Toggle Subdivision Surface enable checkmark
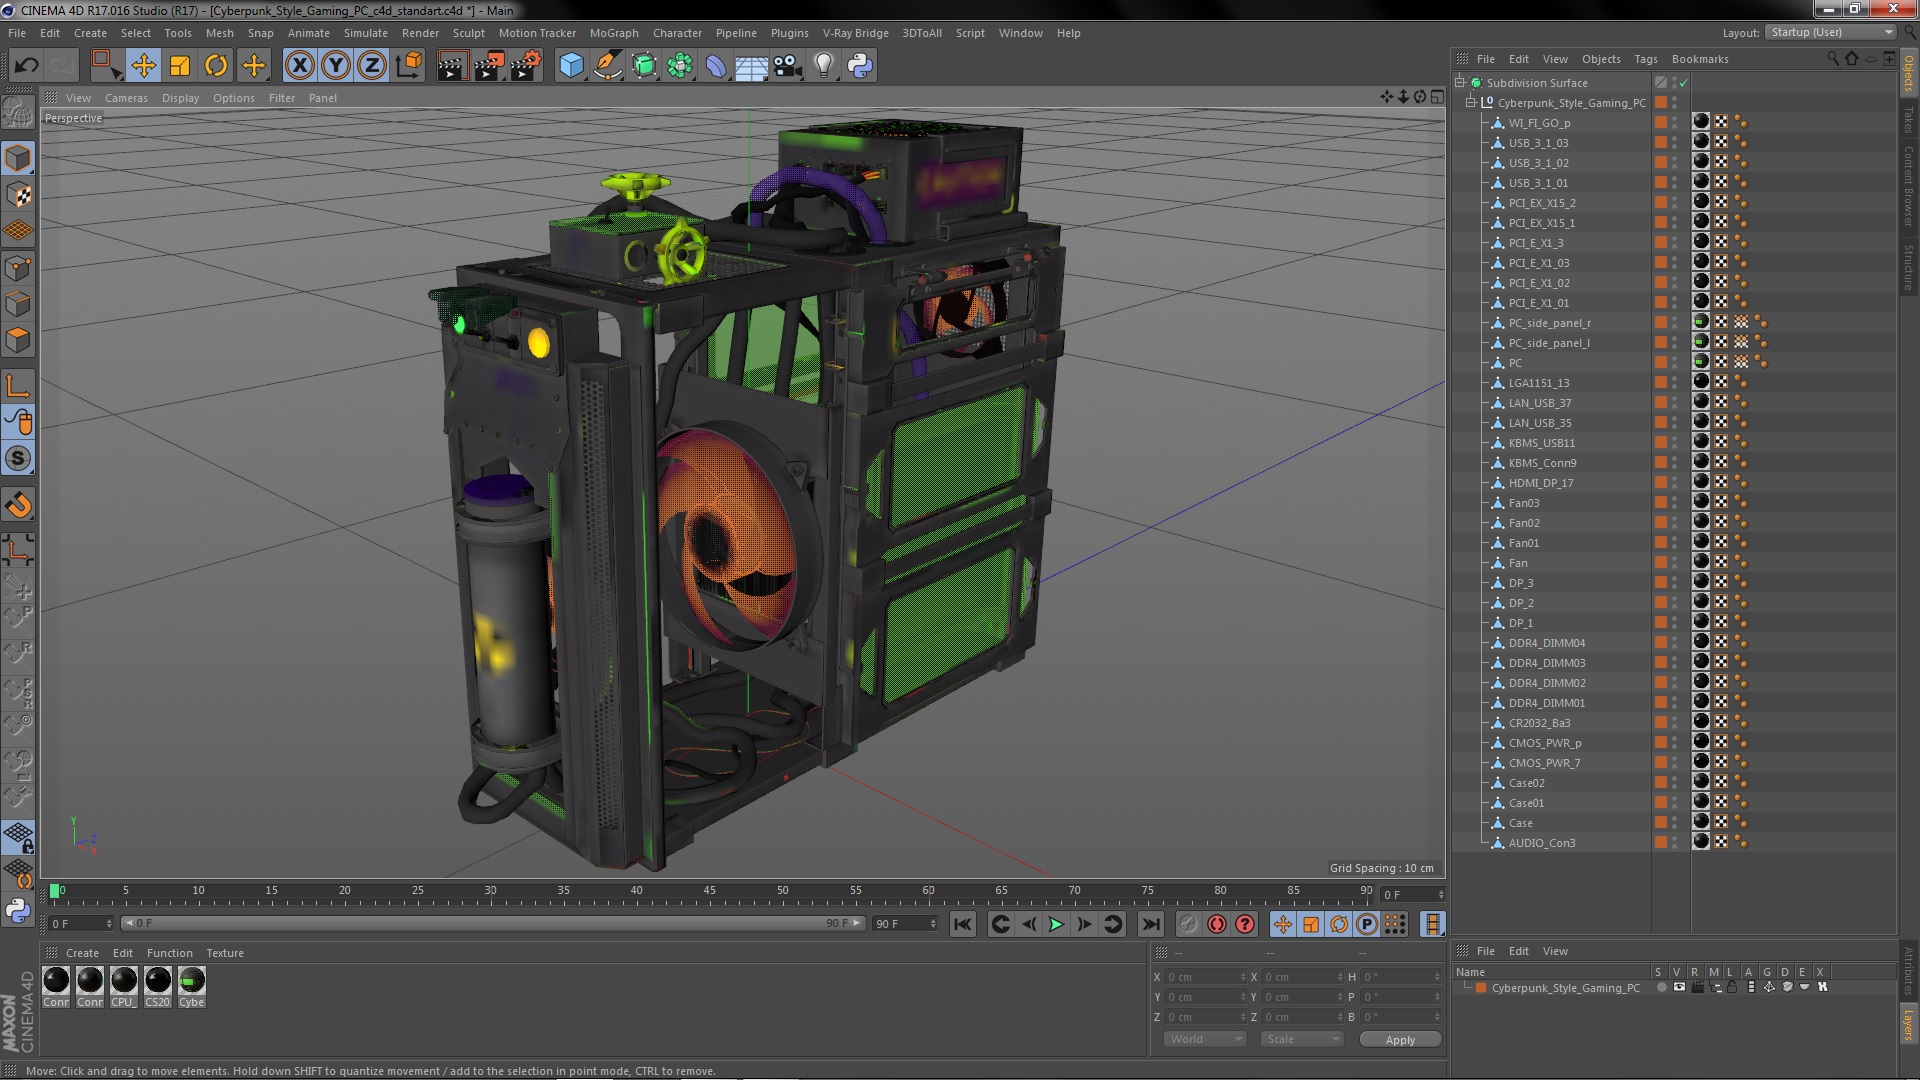The height and width of the screenshot is (1080, 1920). (1684, 83)
